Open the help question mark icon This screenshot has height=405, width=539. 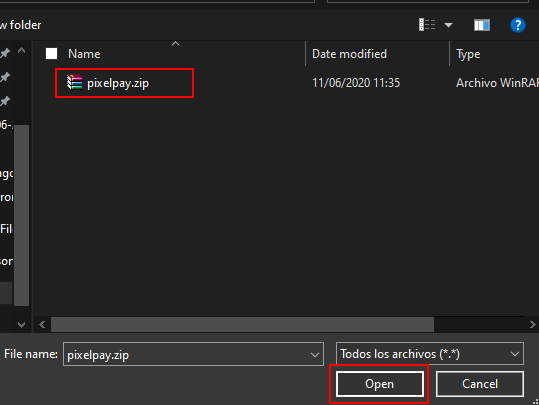tap(518, 25)
